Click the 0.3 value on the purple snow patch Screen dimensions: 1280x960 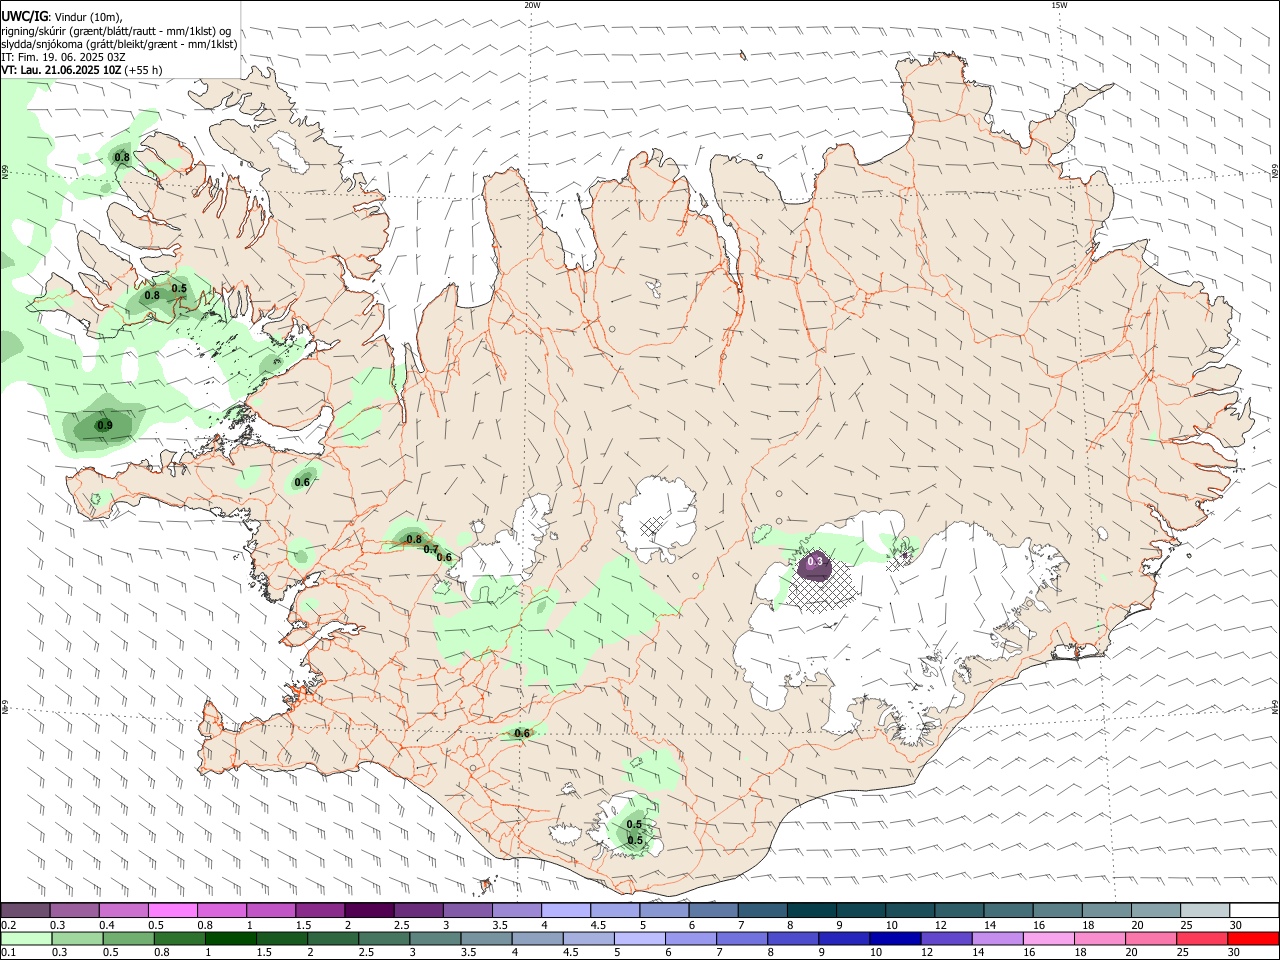pos(815,562)
